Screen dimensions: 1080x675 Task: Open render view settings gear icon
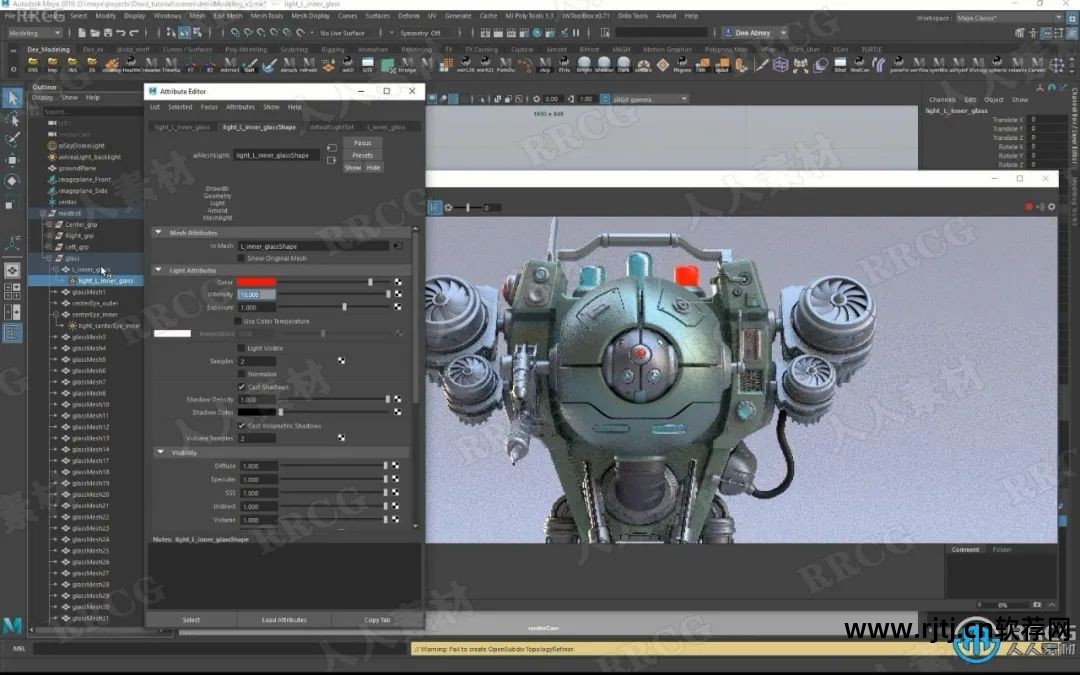(1051, 207)
